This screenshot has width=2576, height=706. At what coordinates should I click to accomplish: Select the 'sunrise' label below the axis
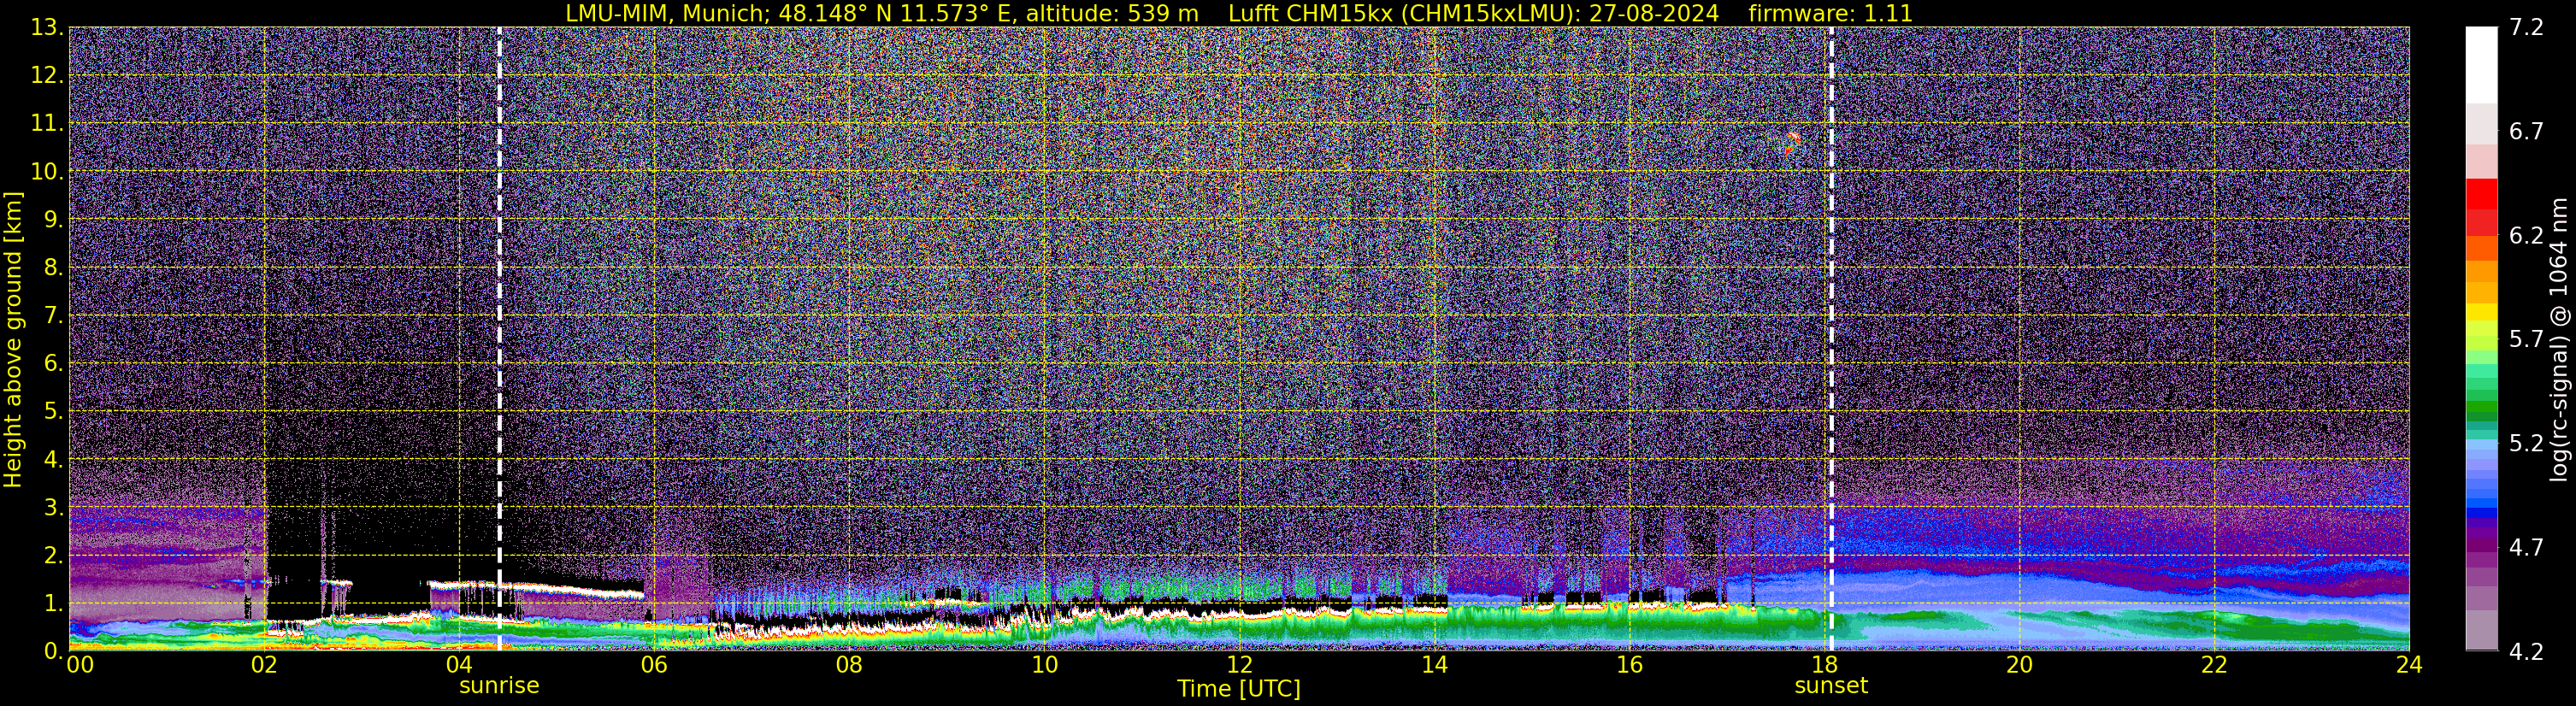499,686
